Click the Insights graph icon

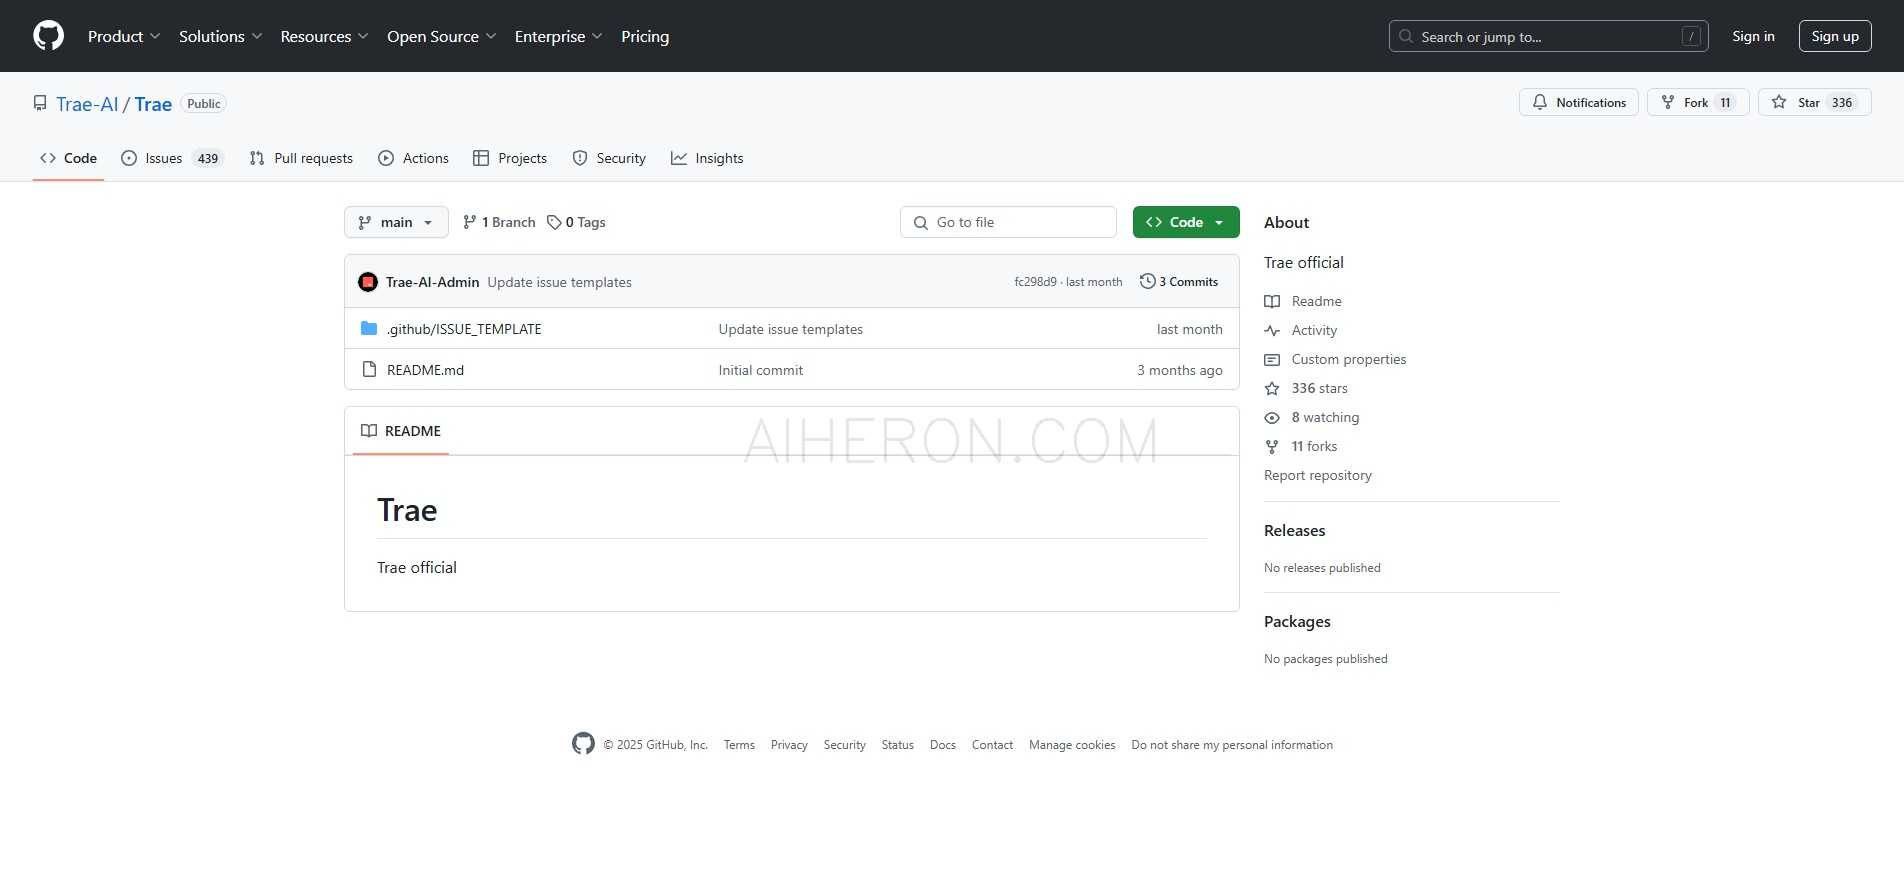[x=679, y=158]
